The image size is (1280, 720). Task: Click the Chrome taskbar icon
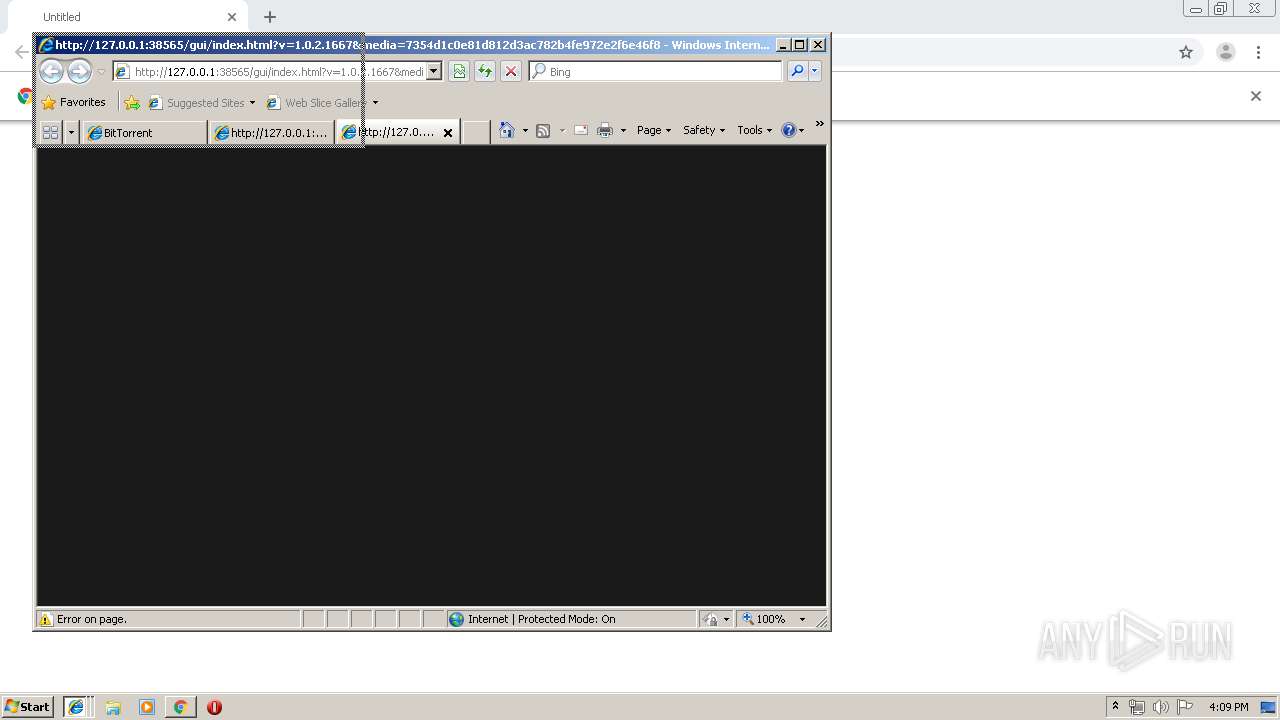(180, 707)
